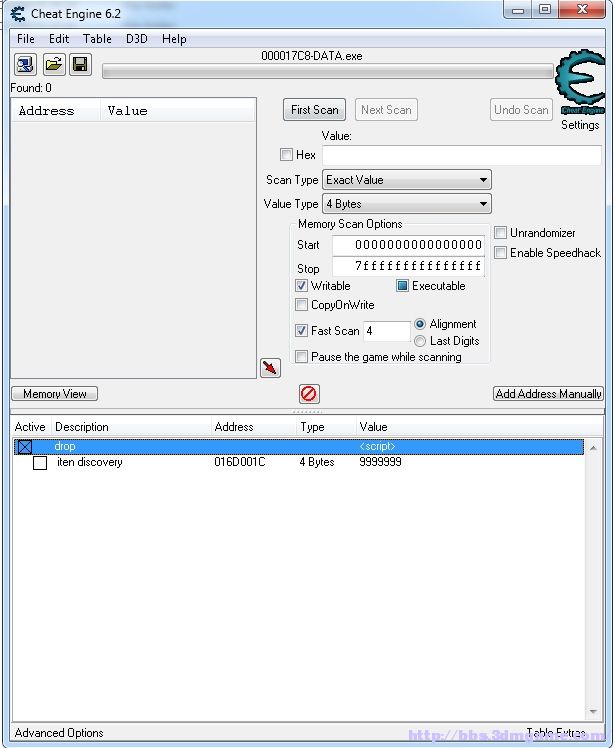Open the D3D menu
The width and height of the screenshot is (615, 748).
137,39
